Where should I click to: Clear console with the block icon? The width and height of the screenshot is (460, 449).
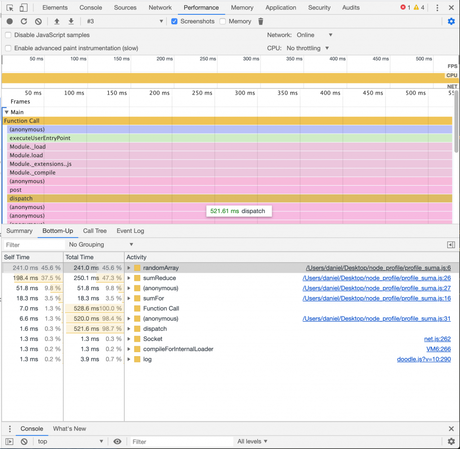coord(24,441)
